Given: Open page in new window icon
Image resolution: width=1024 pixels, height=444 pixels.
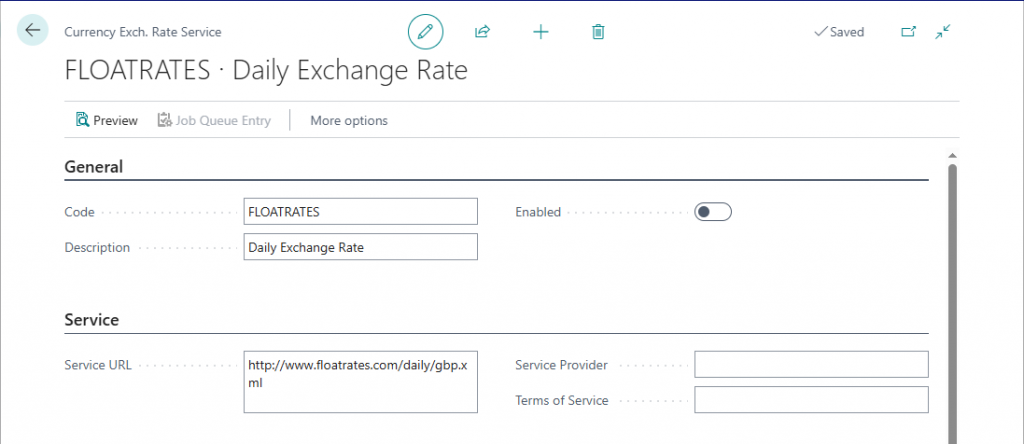Looking at the screenshot, I should click(x=908, y=32).
